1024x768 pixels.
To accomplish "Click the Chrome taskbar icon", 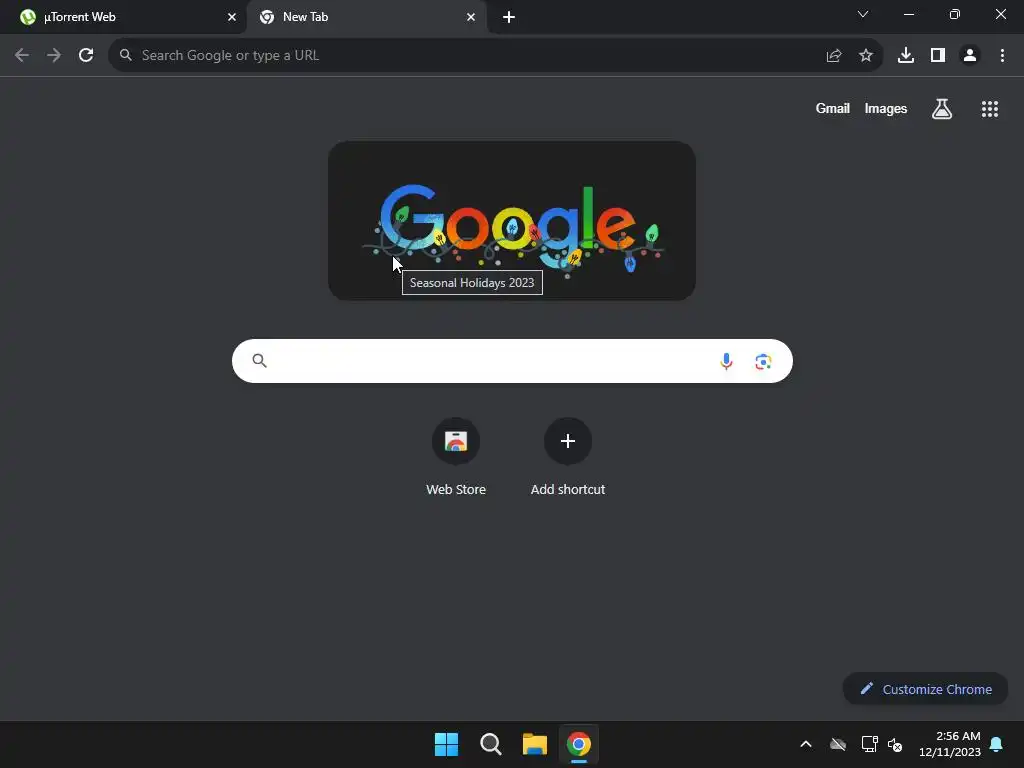I will click(x=579, y=744).
